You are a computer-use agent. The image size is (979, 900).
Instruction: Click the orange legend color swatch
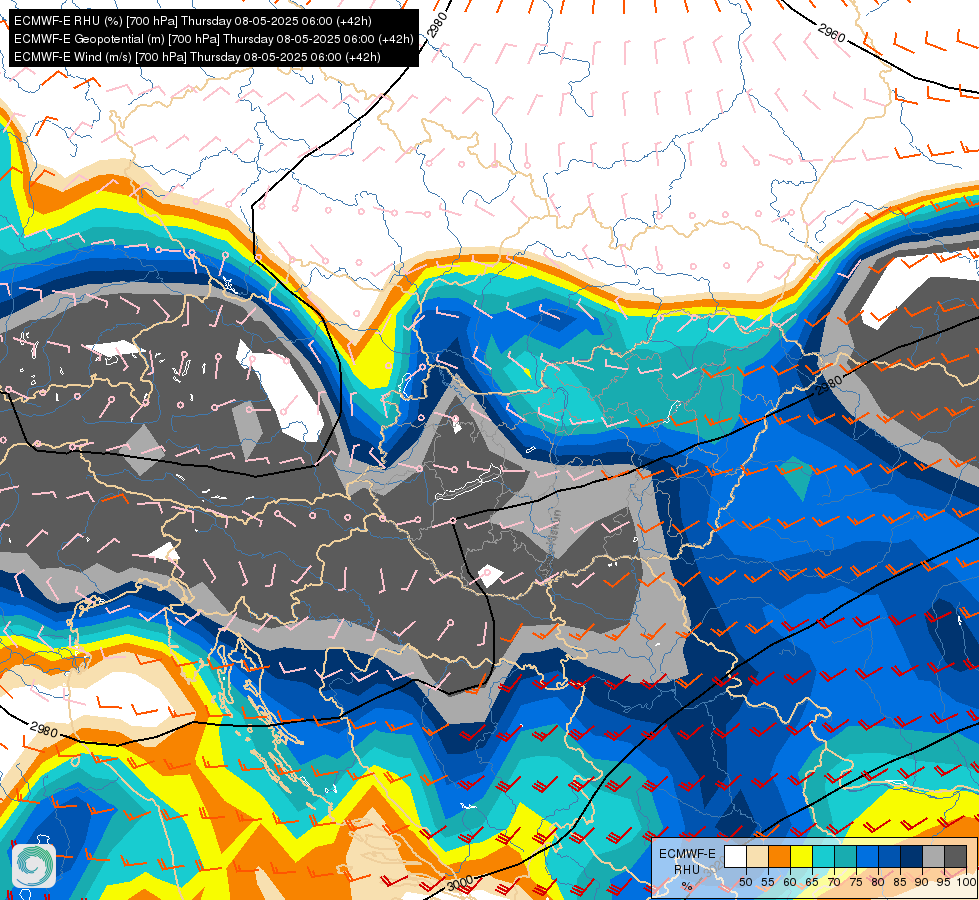point(779,856)
